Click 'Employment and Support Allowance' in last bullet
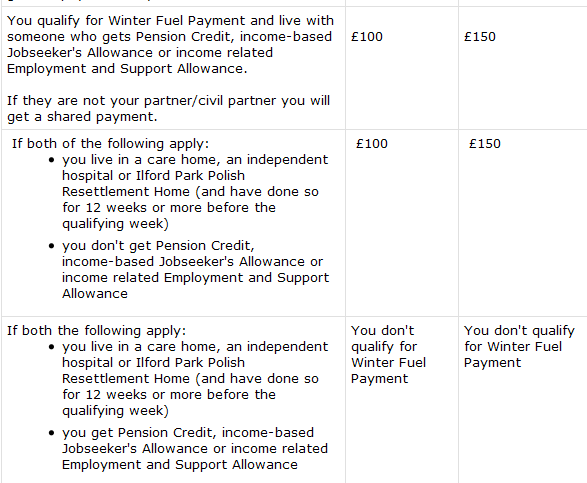Viewport: 587px width, 483px height. click(180, 465)
